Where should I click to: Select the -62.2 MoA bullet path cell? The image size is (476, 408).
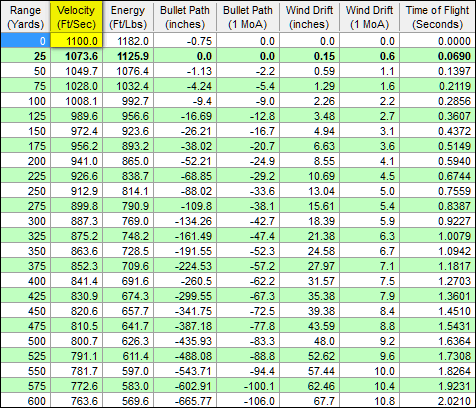point(248,281)
